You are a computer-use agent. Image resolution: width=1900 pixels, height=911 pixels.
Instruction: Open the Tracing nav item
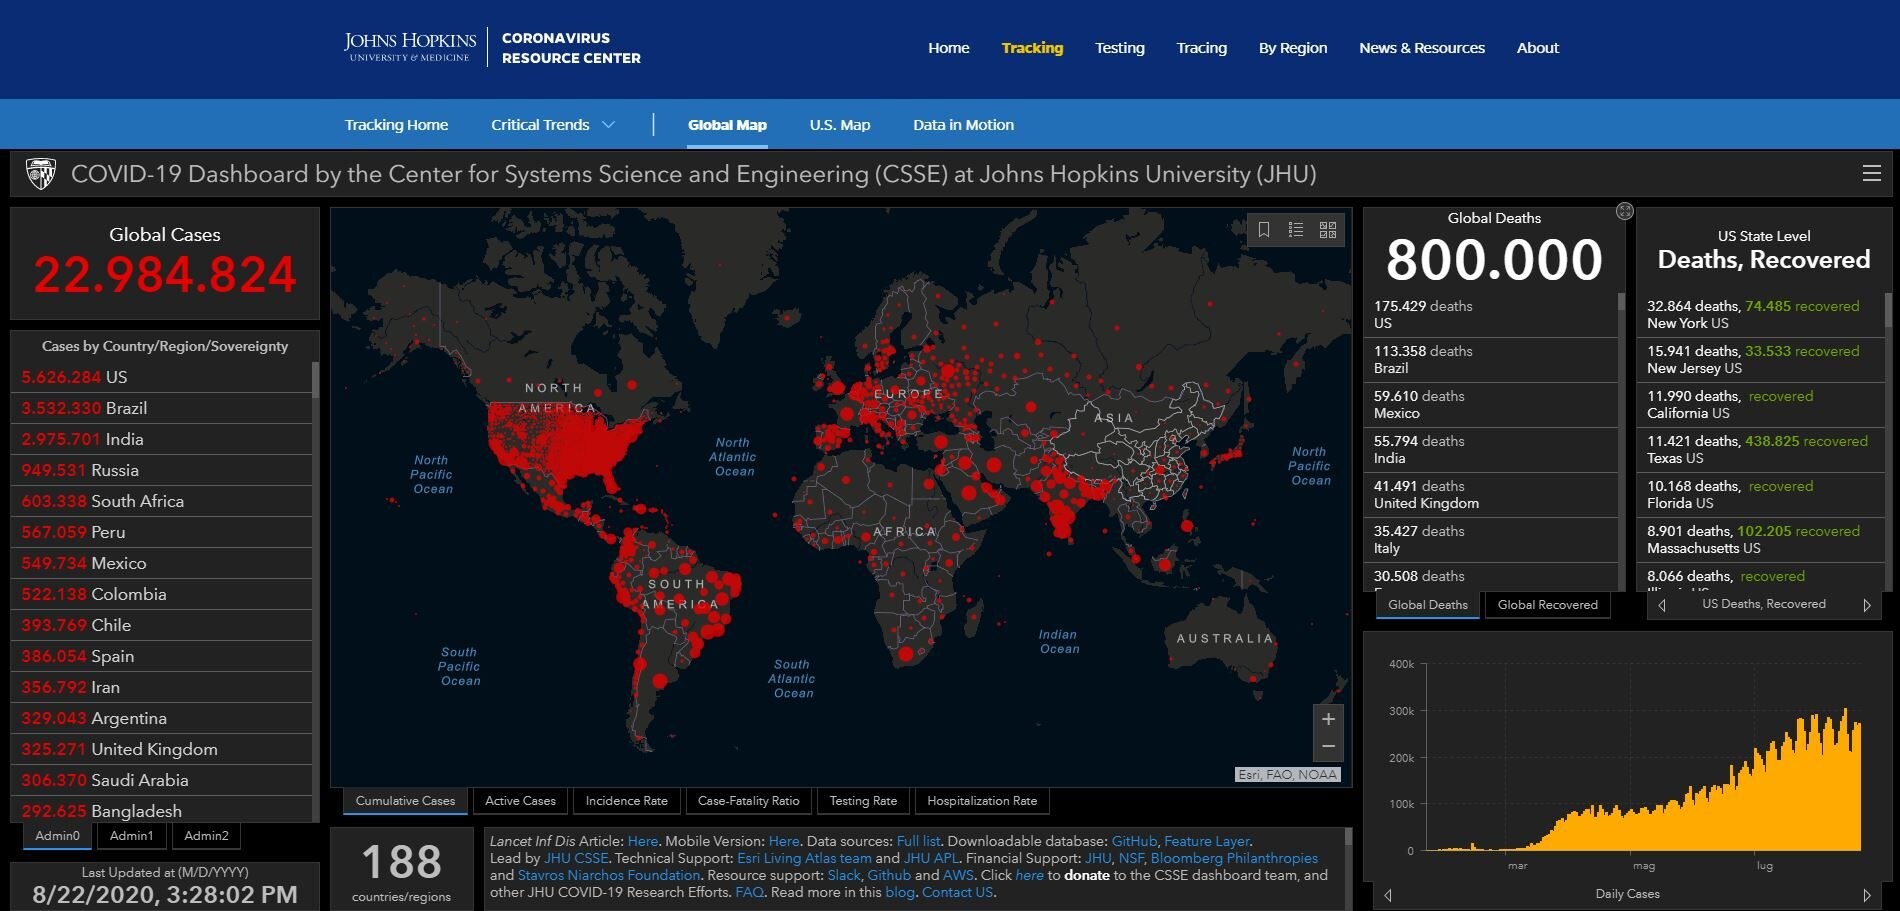pyautogui.click(x=1201, y=48)
